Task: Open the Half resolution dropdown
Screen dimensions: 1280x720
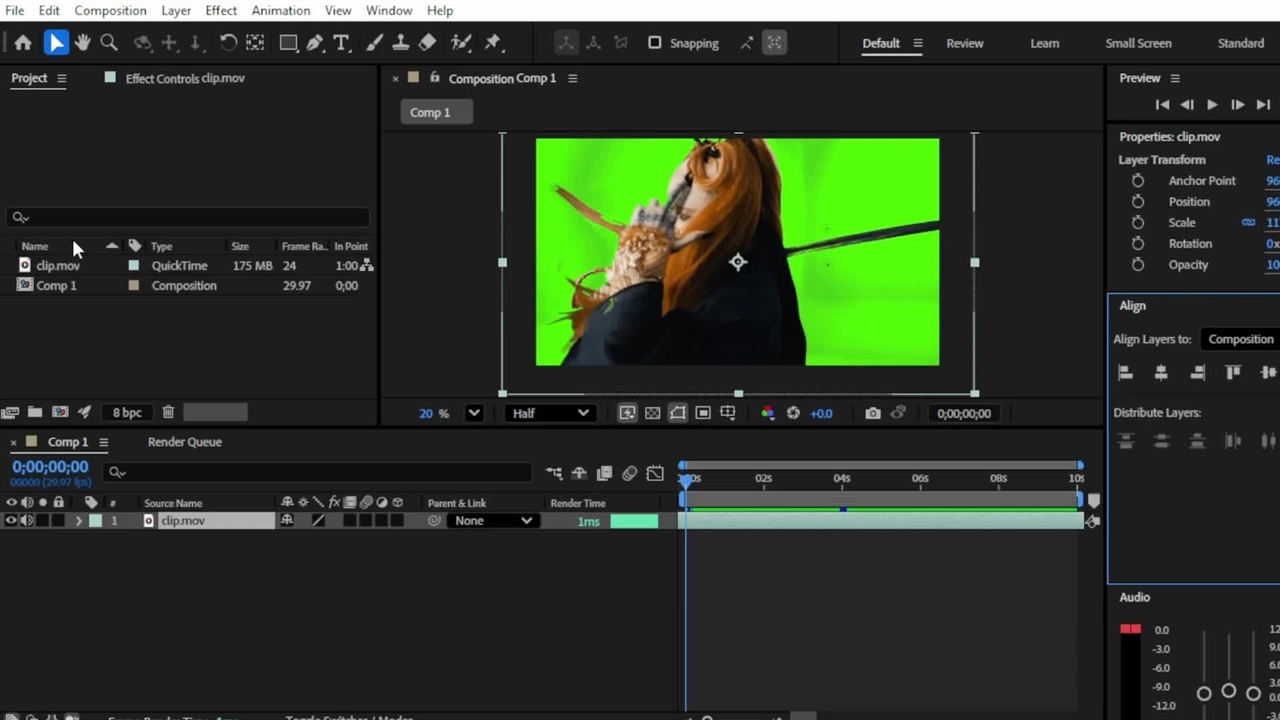Action: [x=550, y=413]
